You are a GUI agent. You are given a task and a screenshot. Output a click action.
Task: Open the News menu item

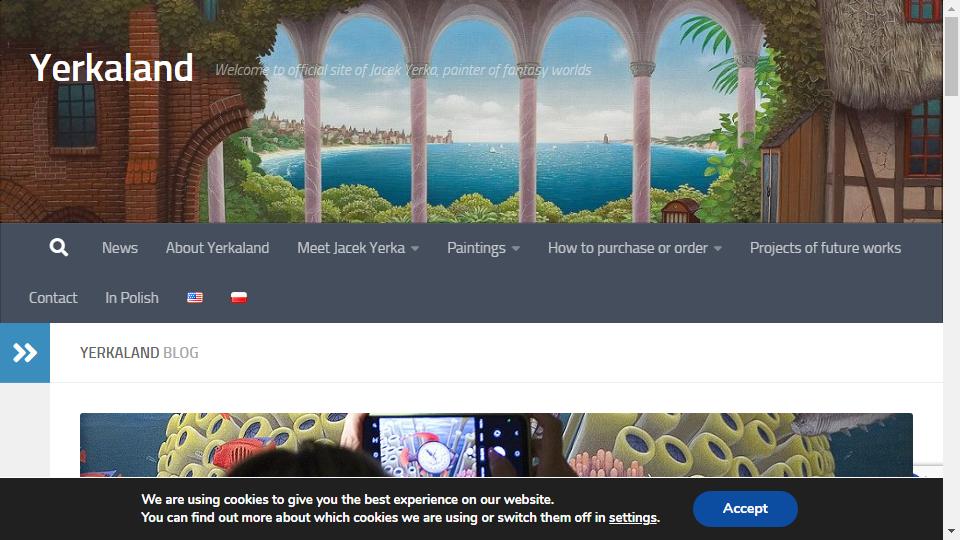120,248
